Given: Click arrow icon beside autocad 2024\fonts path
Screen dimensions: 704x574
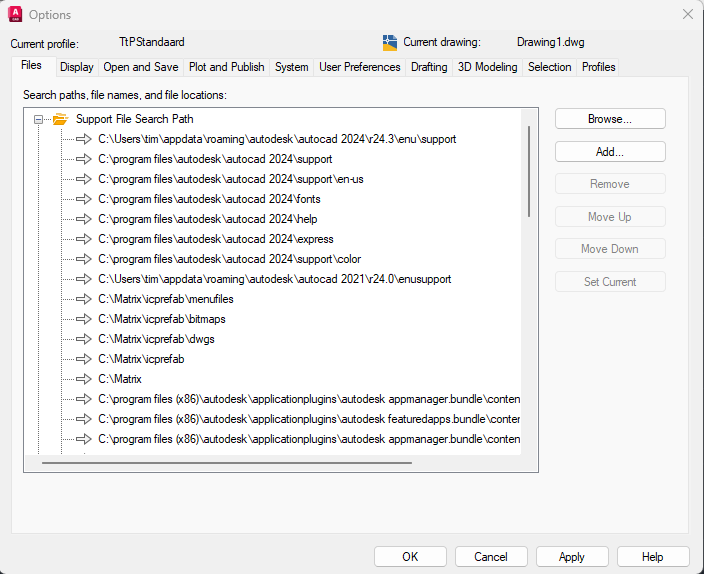Looking at the screenshot, I should pyautogui.click(x=84, y=199).
